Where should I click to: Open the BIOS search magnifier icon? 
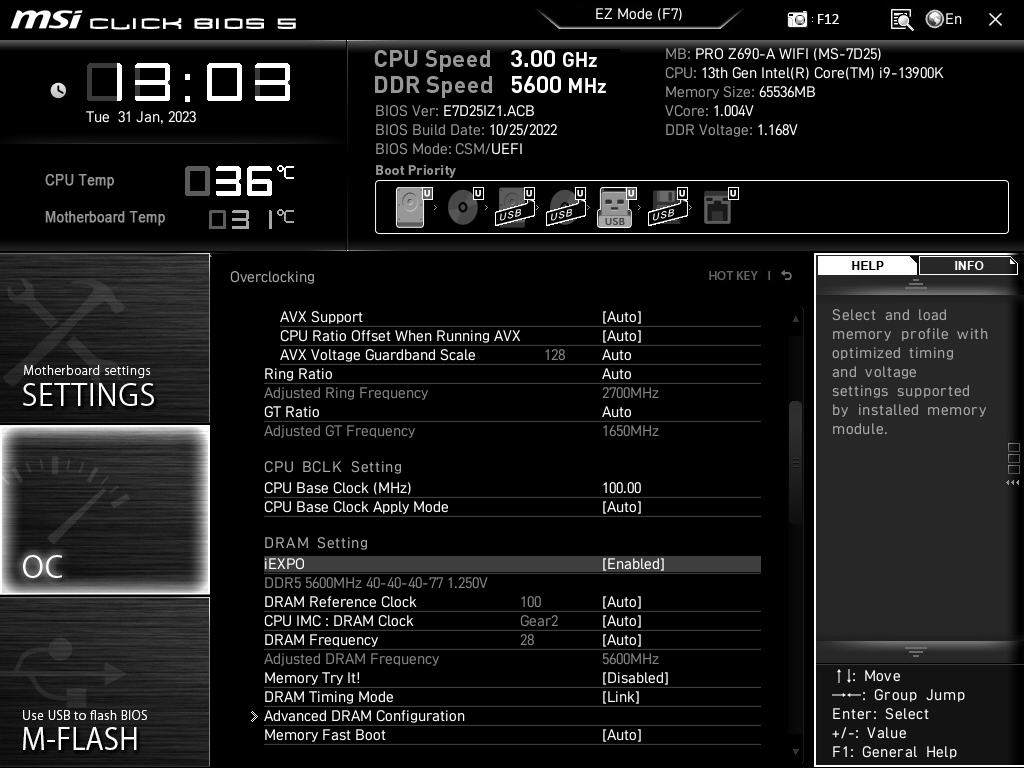902,20
